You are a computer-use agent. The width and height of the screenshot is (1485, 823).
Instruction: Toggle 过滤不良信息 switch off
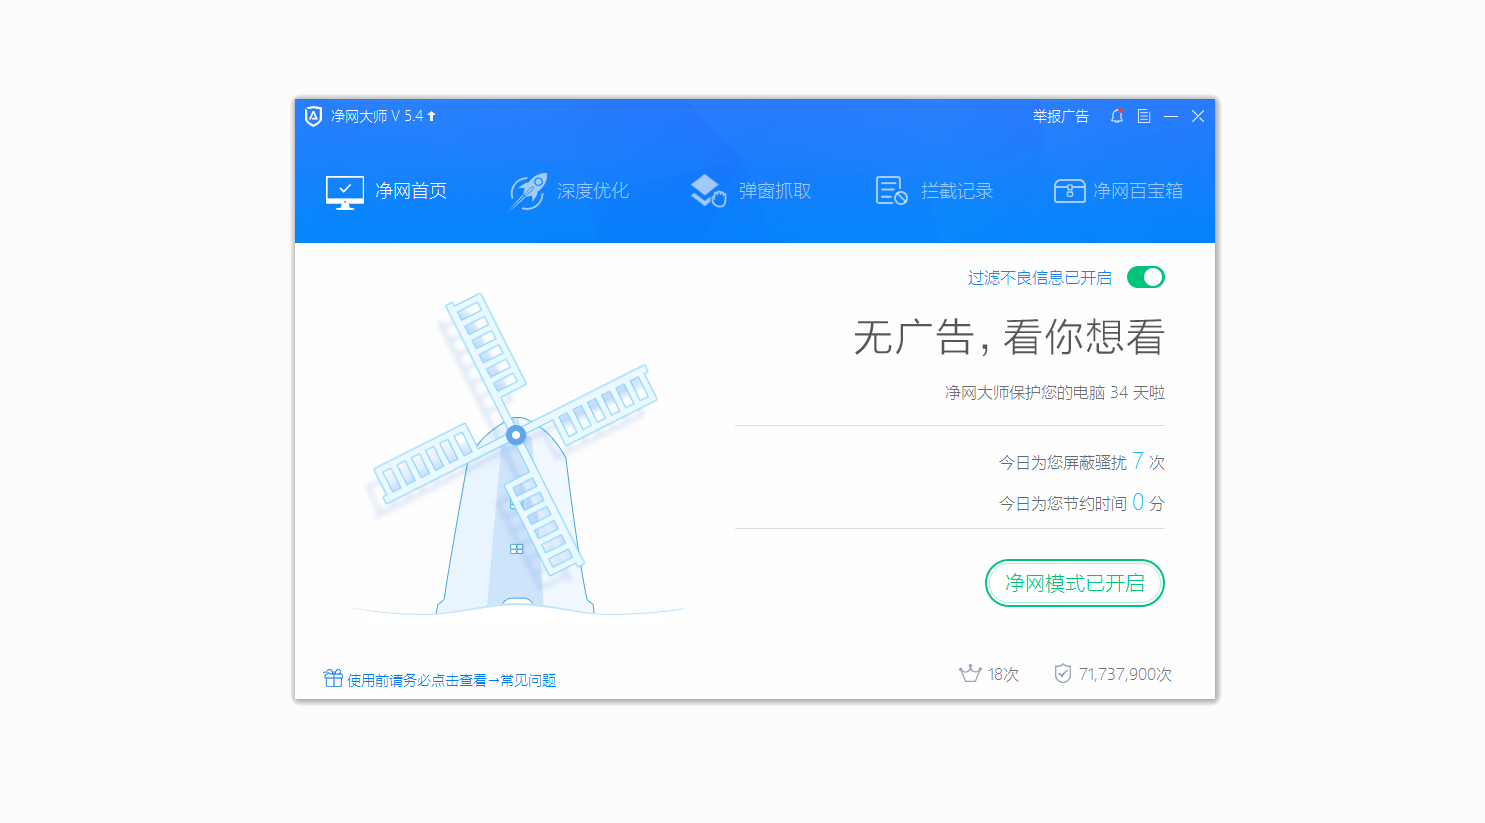coord(1146,277)
